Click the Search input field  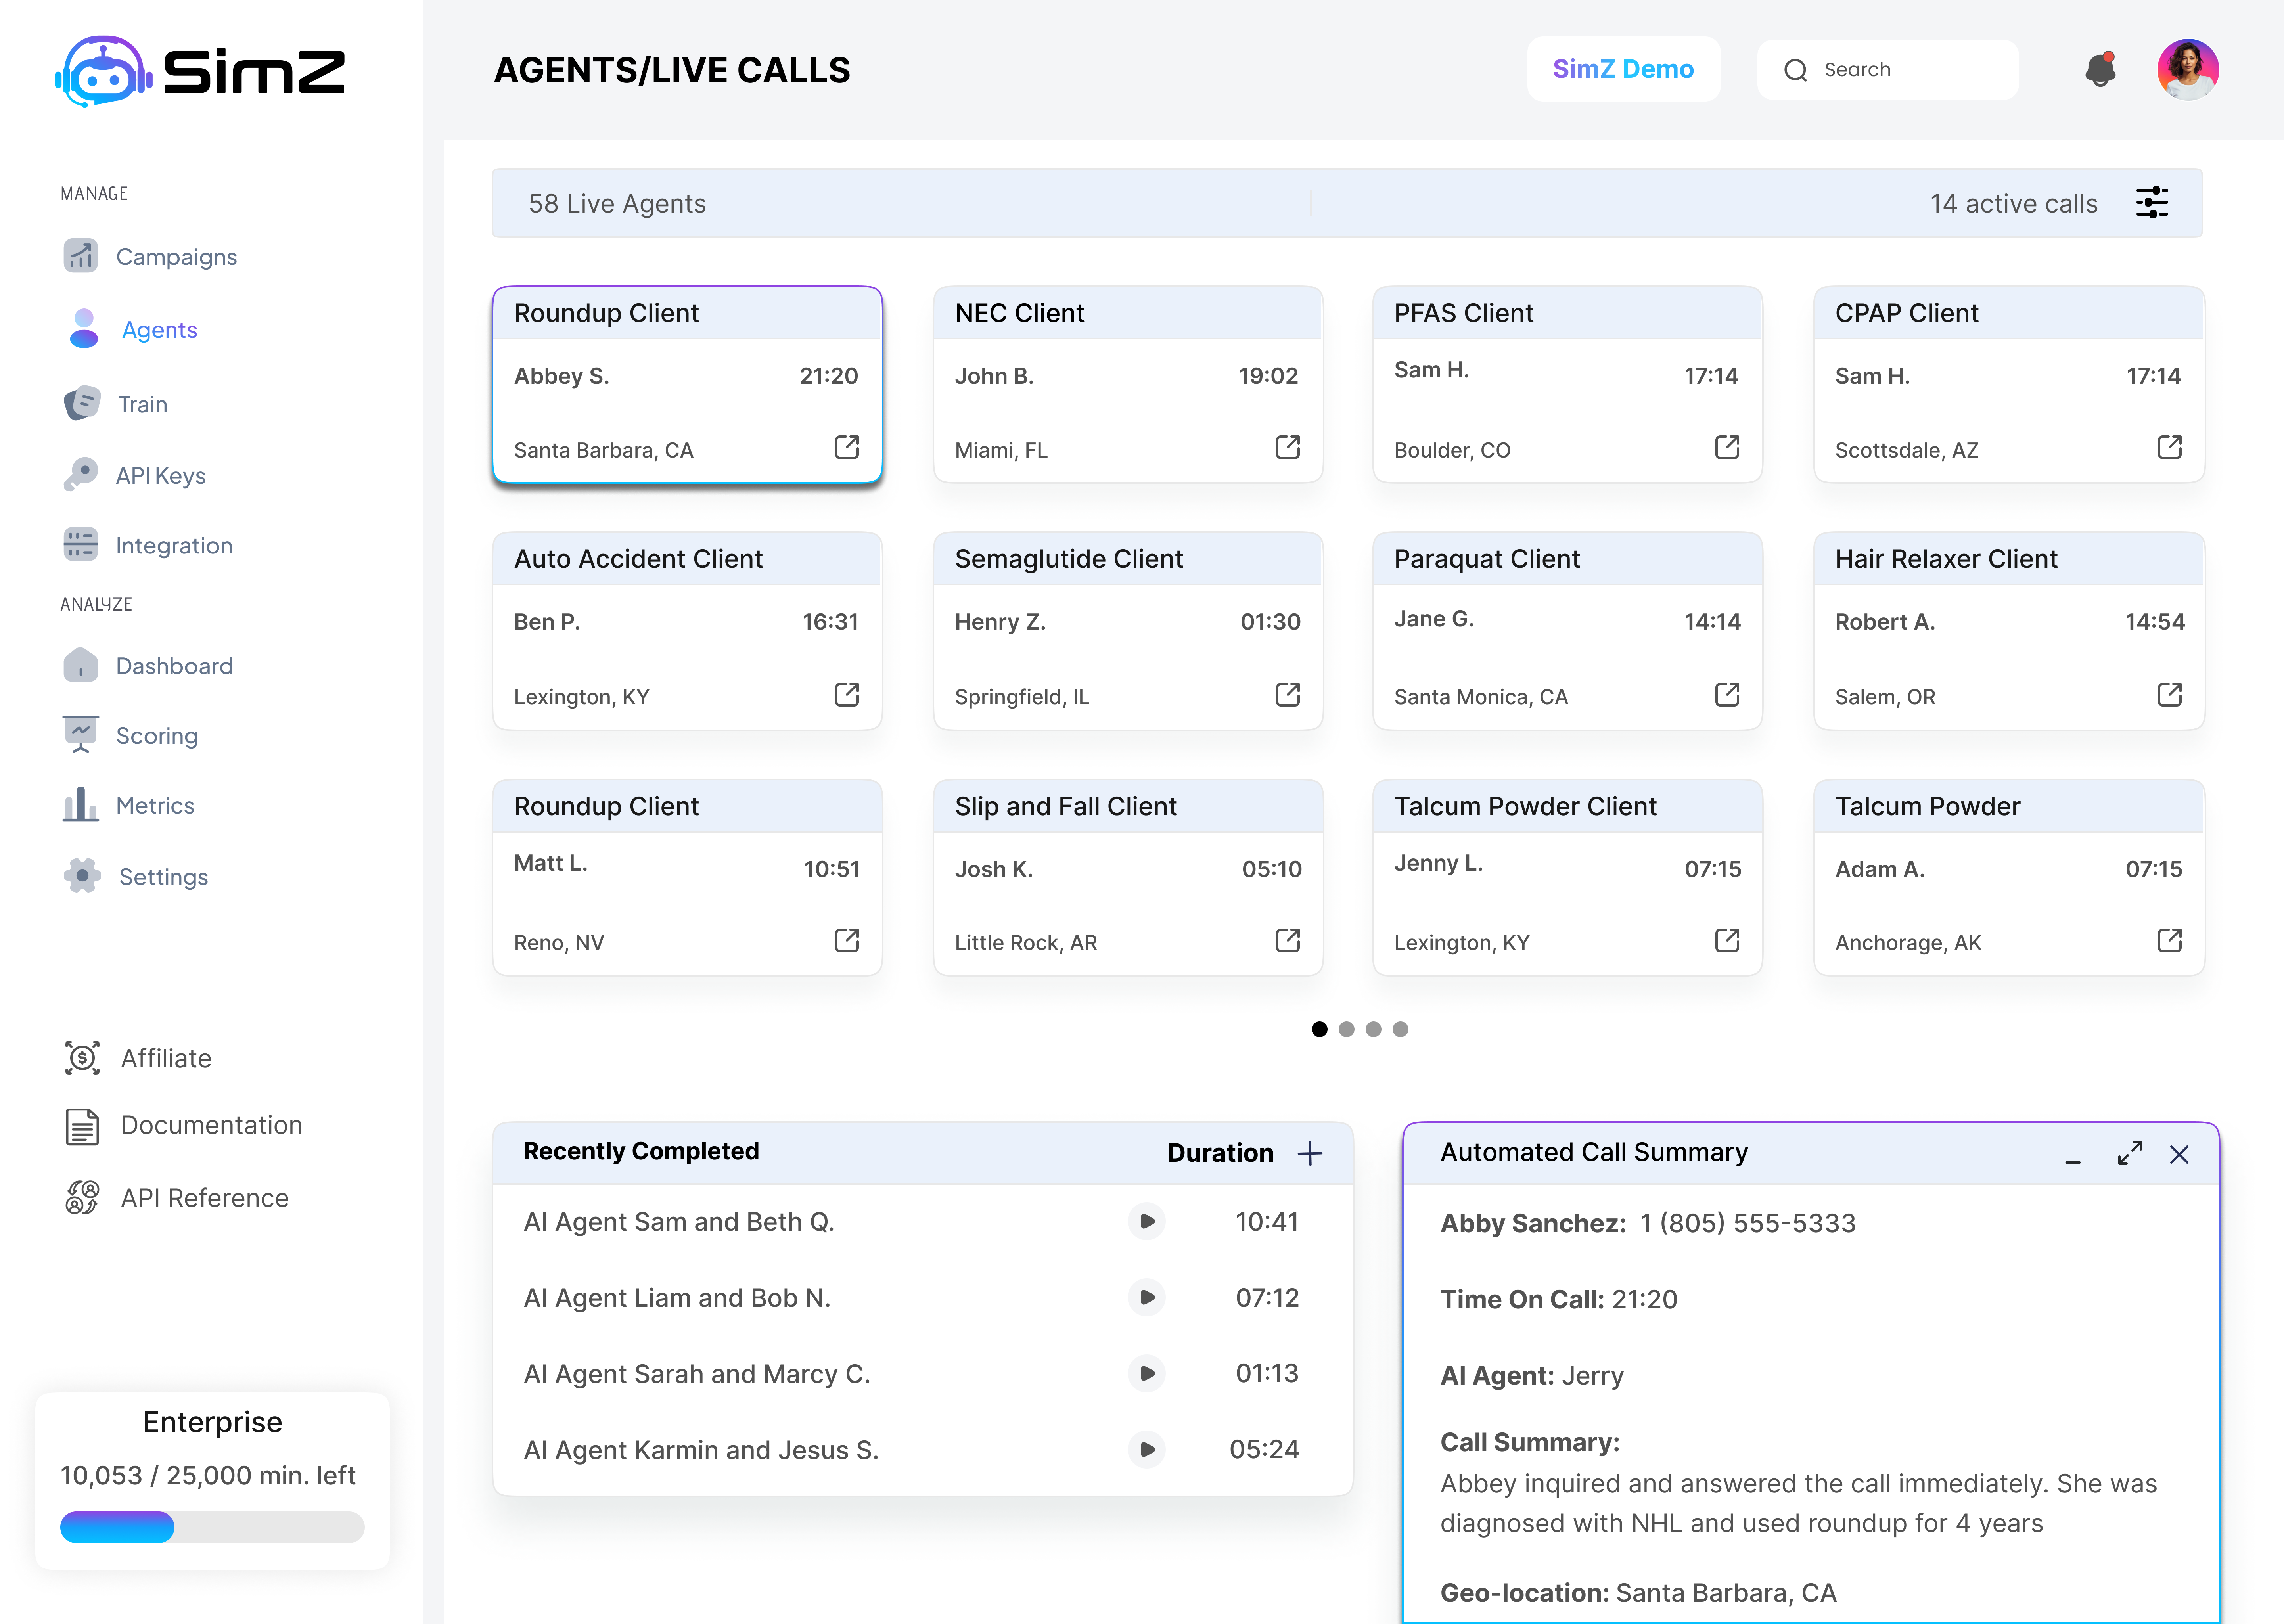click(1888, 70)
